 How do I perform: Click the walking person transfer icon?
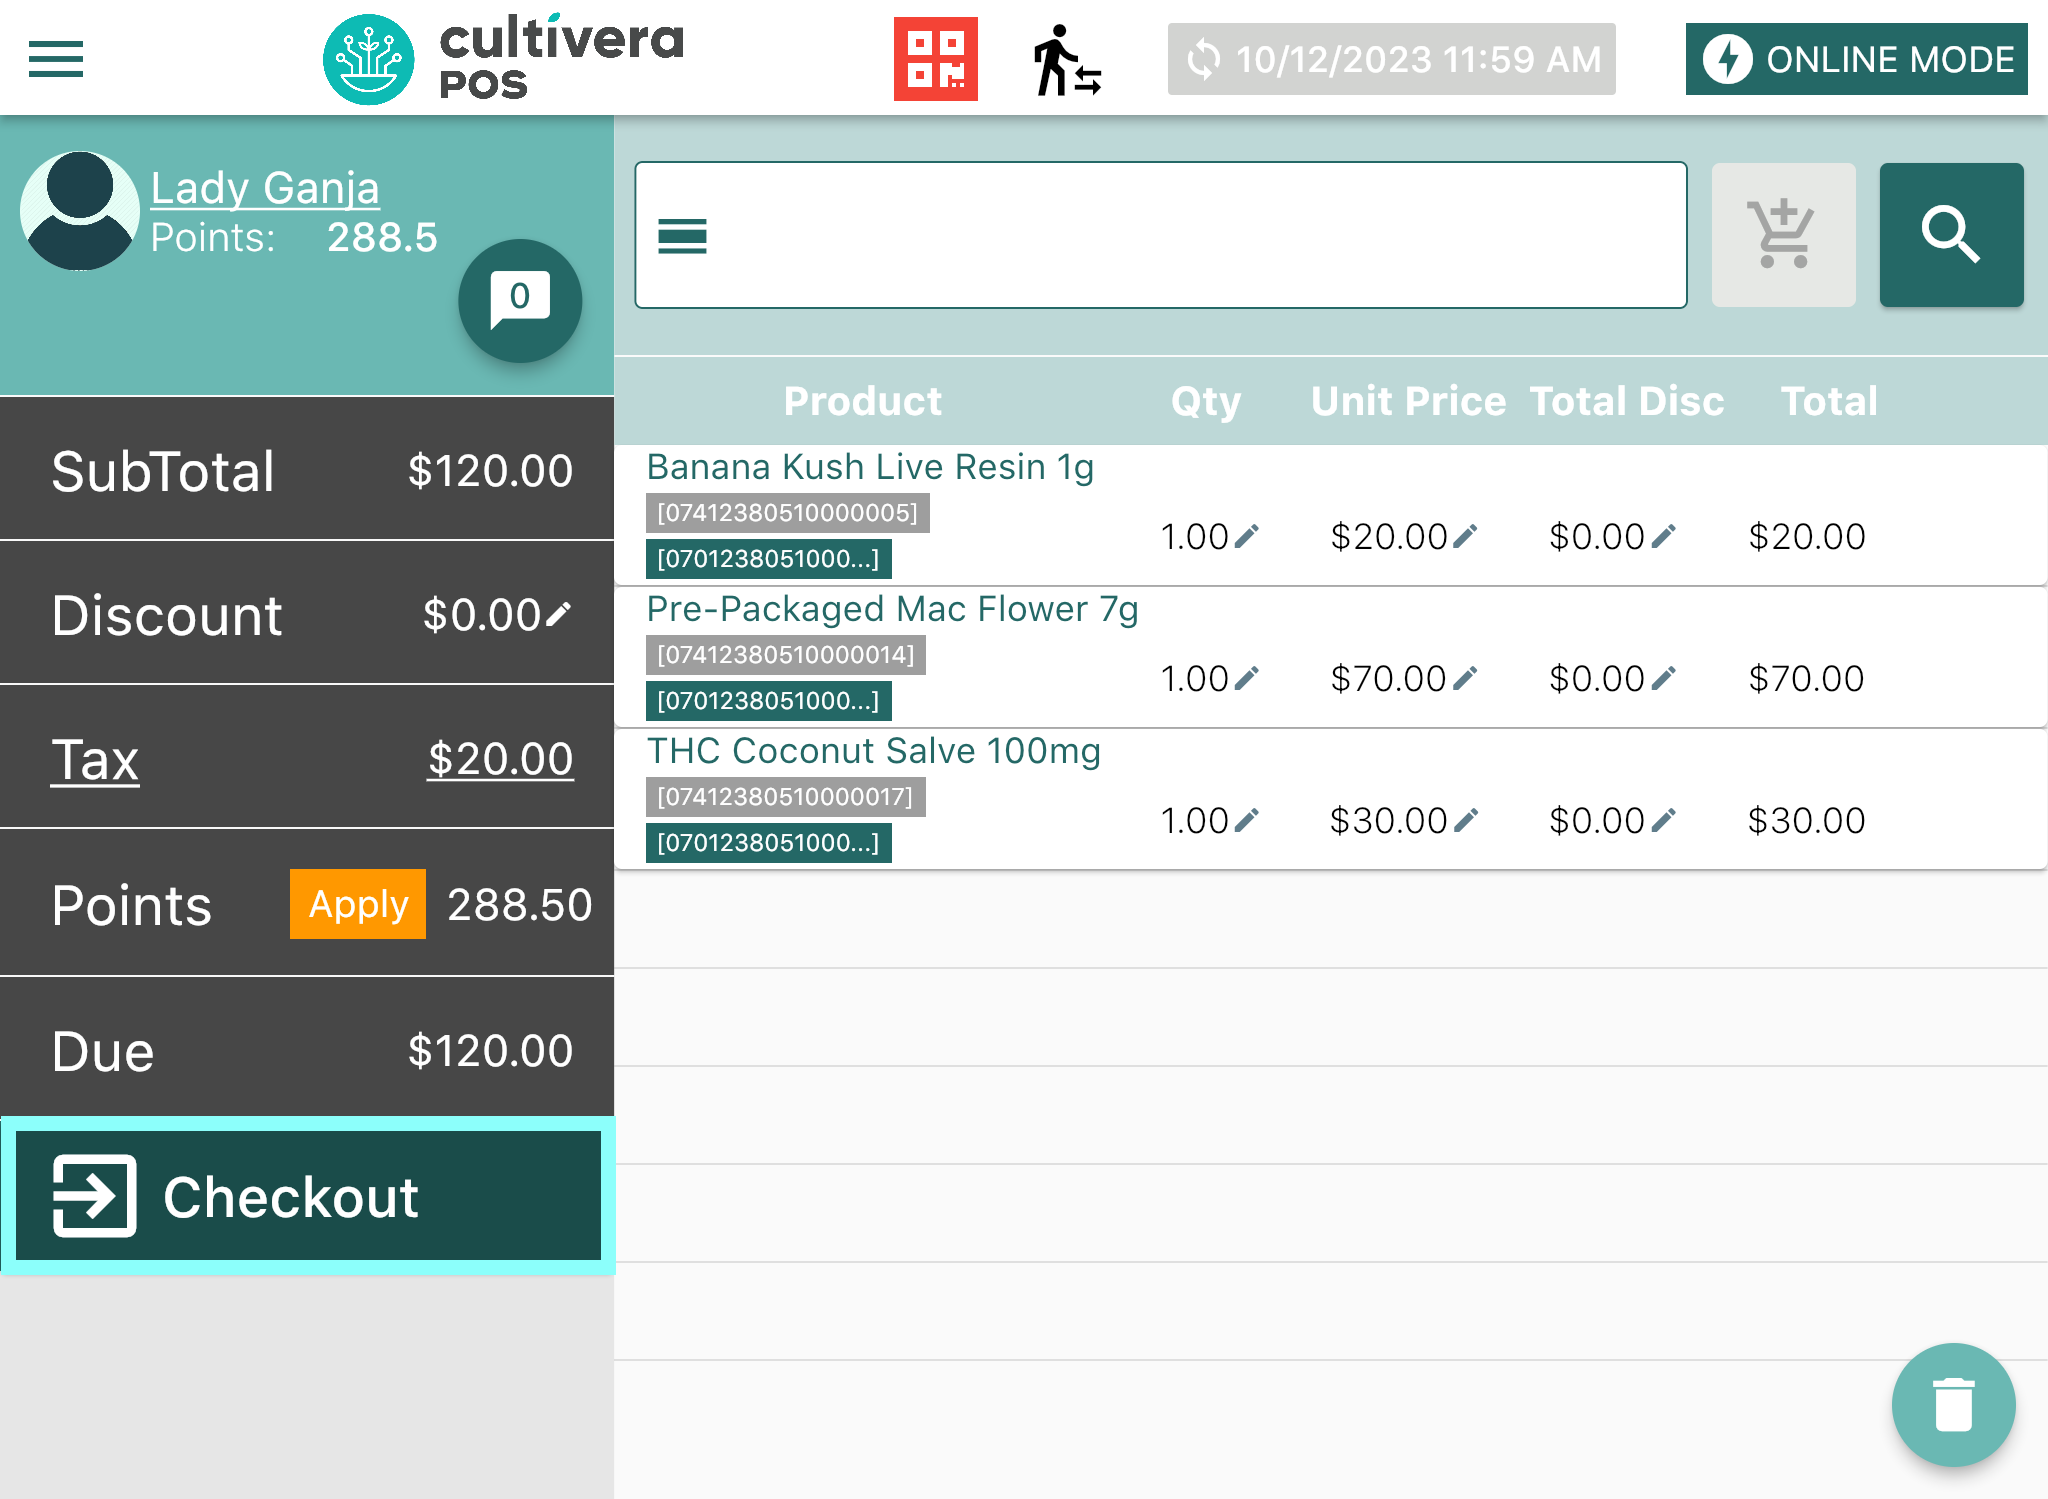click(x=1067, y=60)
